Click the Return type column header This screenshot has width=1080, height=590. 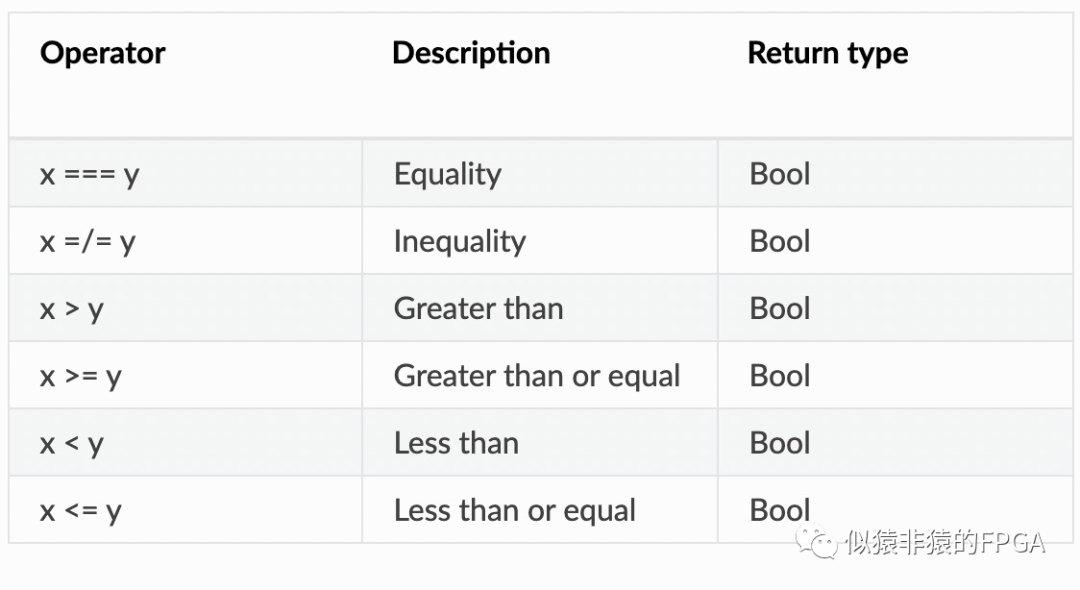coord(828,53)
